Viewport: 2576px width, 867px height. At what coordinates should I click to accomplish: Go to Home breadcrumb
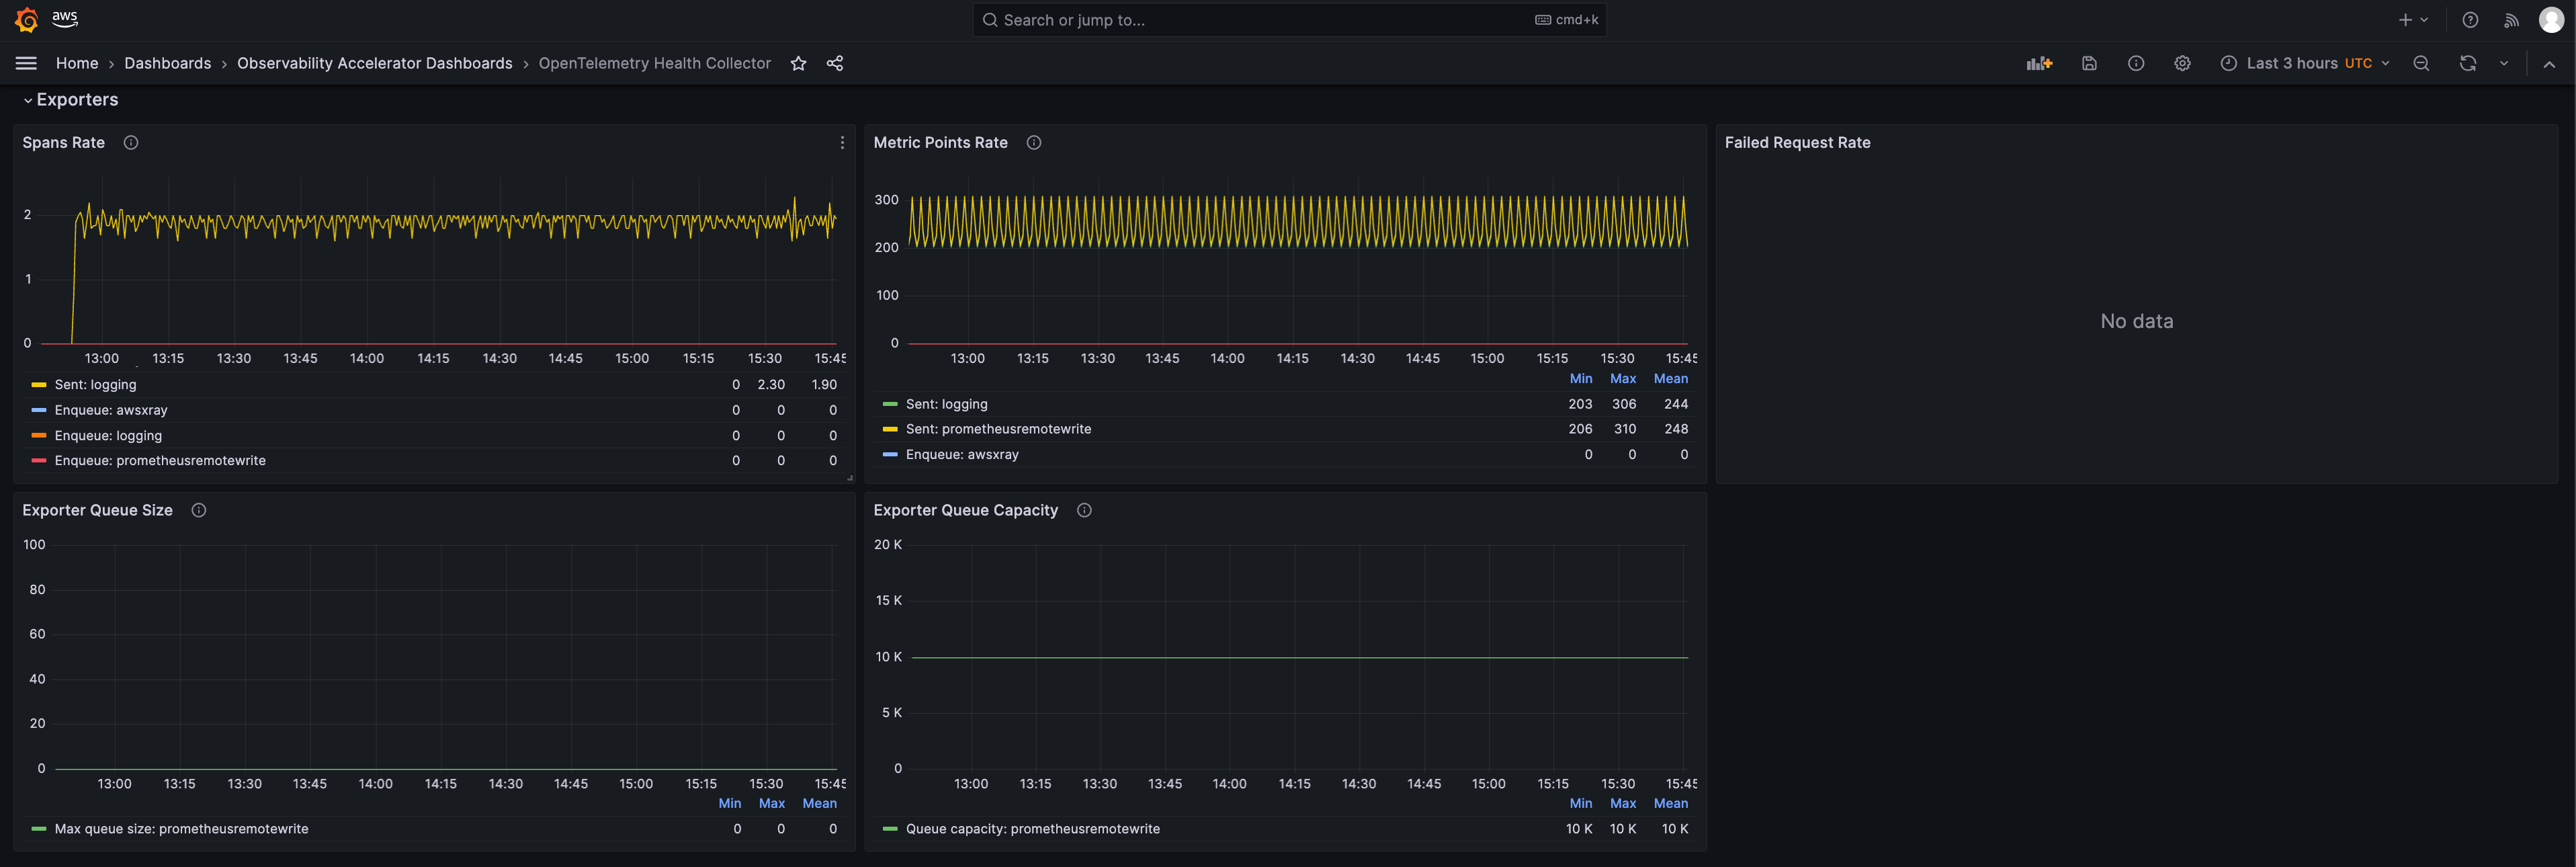pos(77,63)
